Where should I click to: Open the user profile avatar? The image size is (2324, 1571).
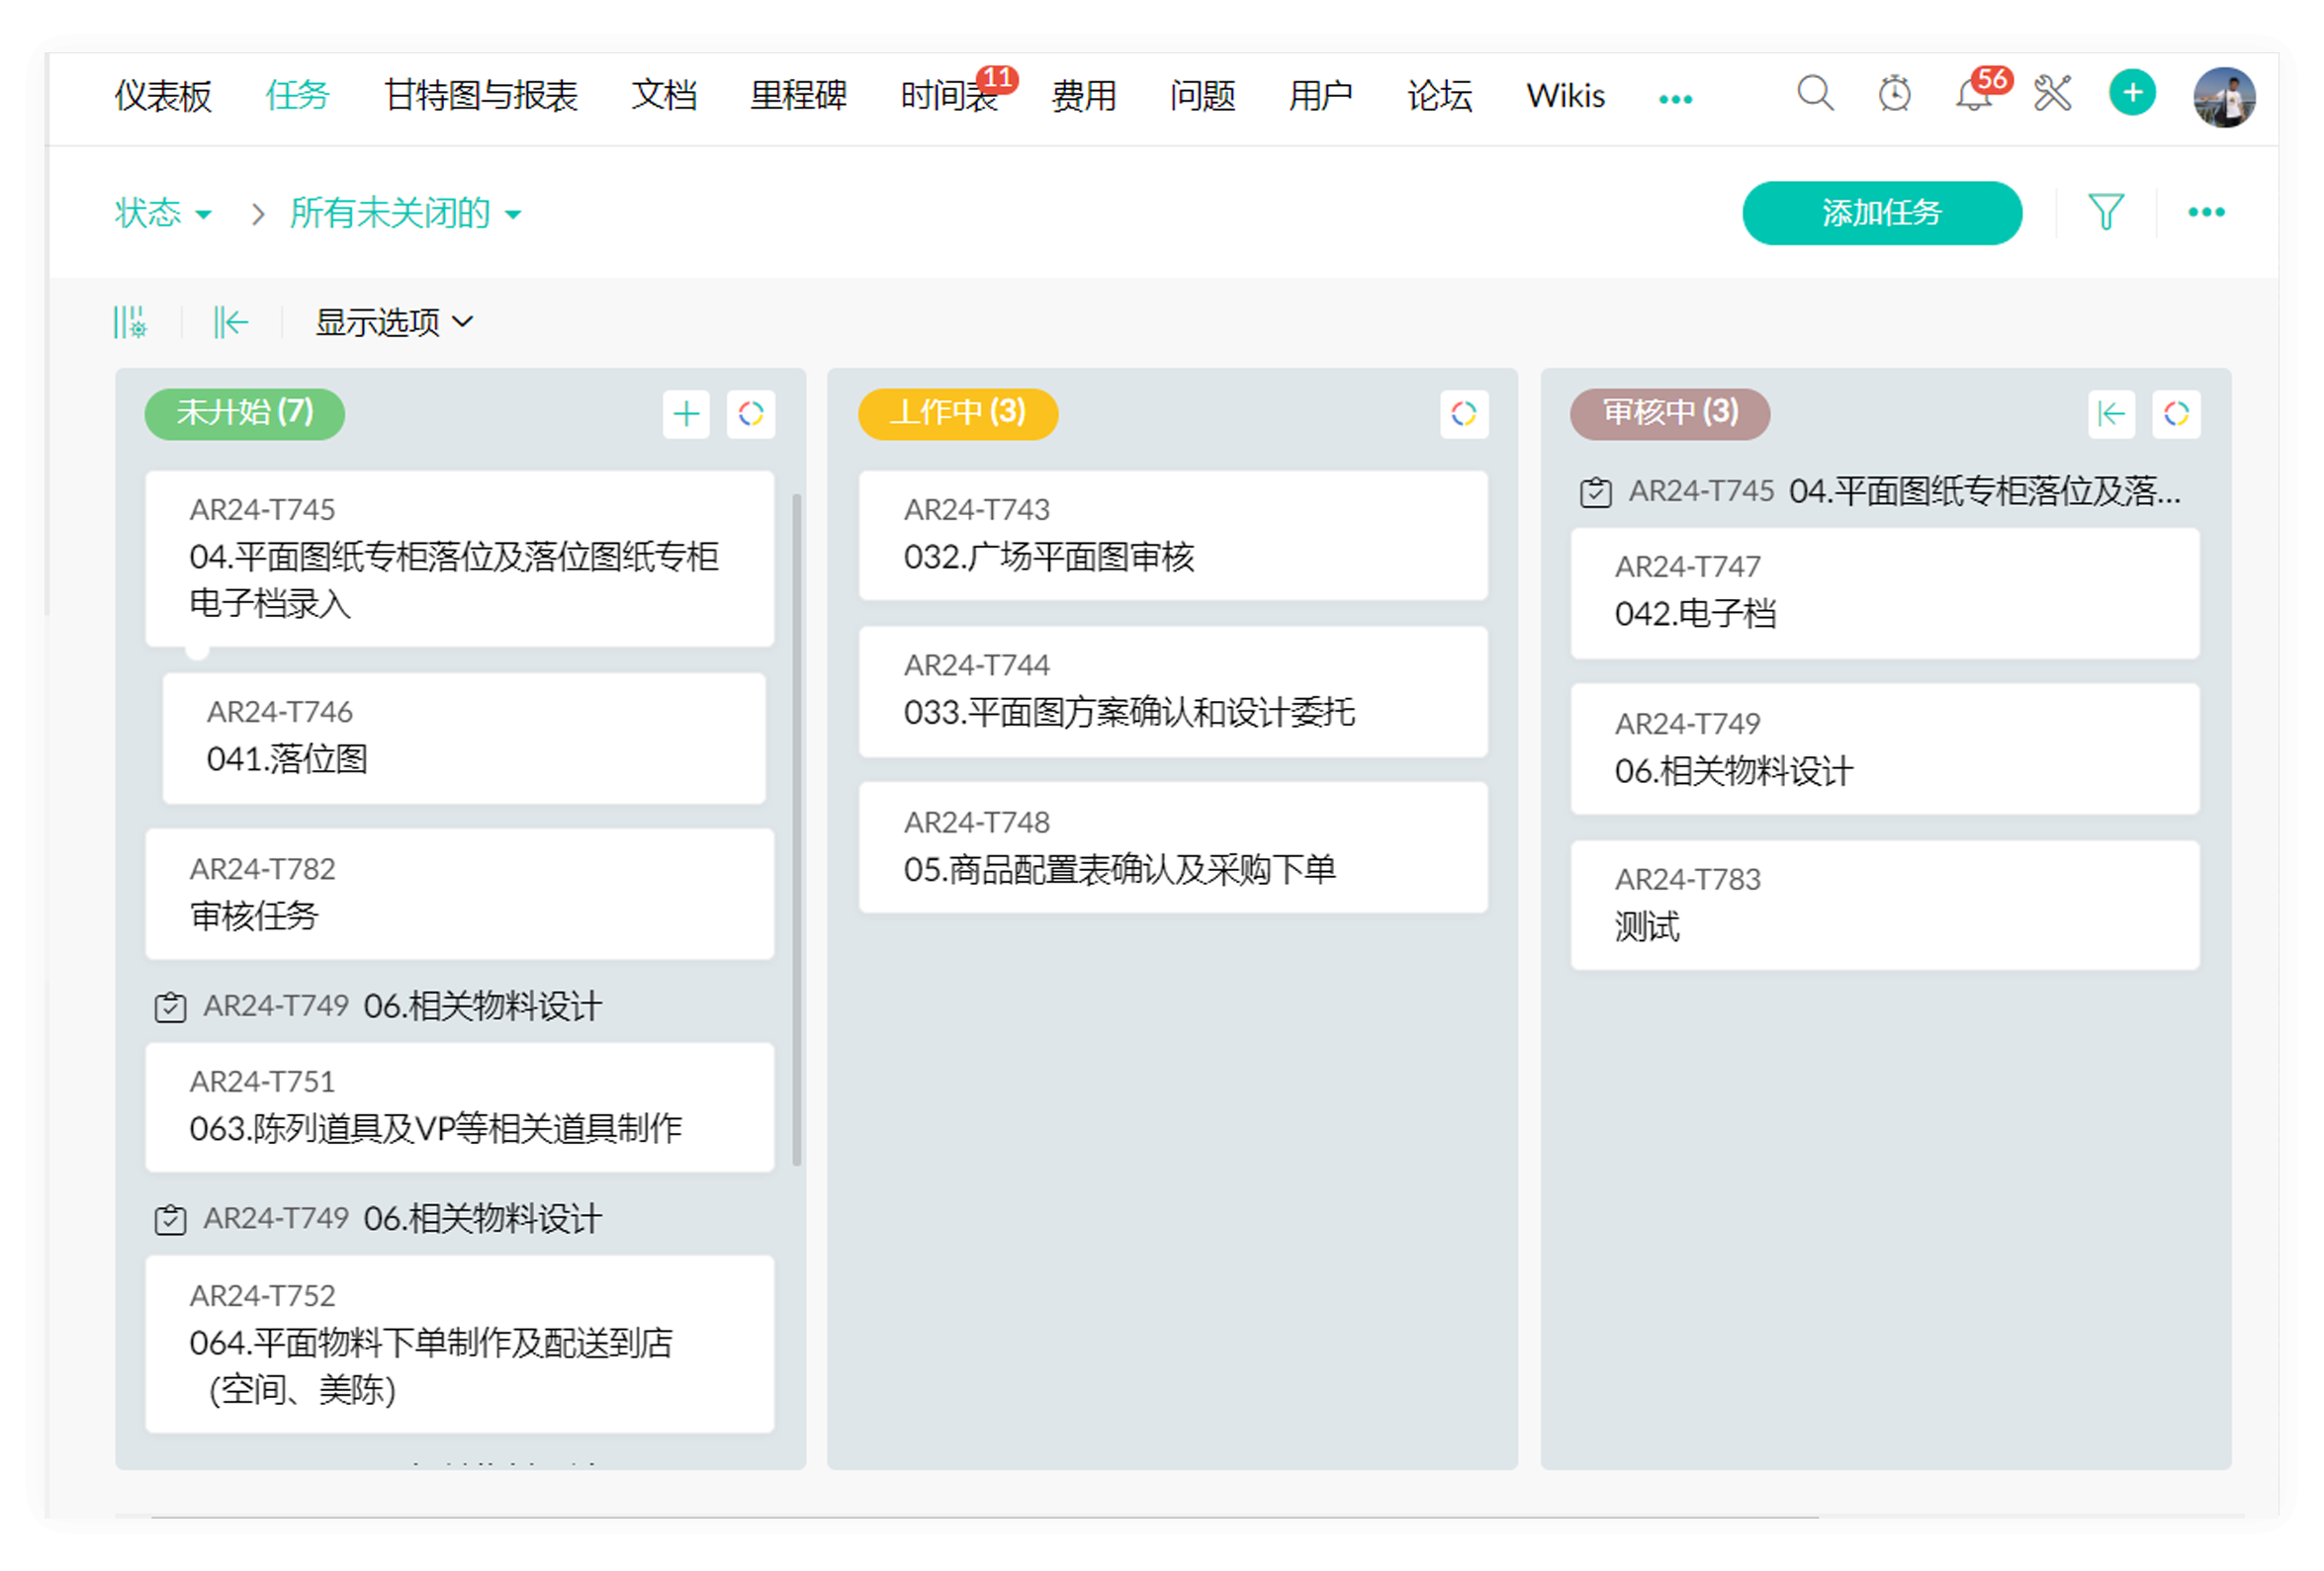2223,97
